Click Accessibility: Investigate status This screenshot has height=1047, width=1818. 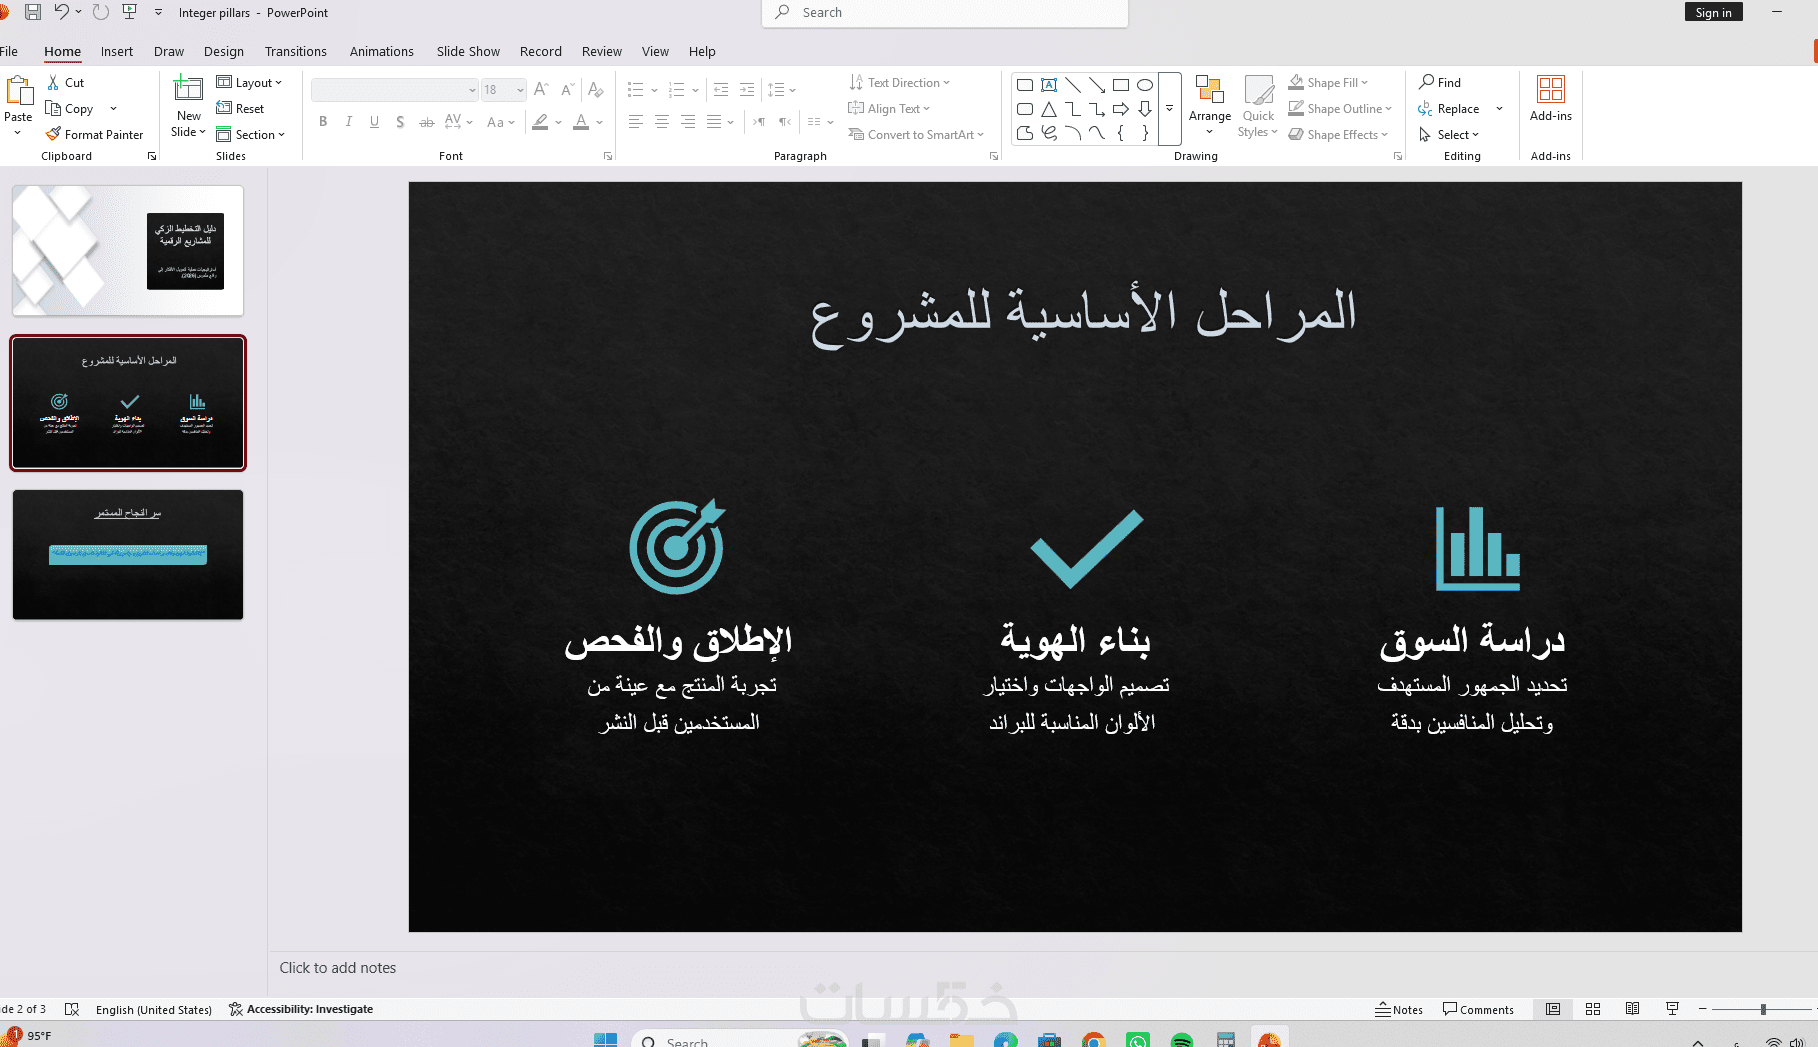301,1009
